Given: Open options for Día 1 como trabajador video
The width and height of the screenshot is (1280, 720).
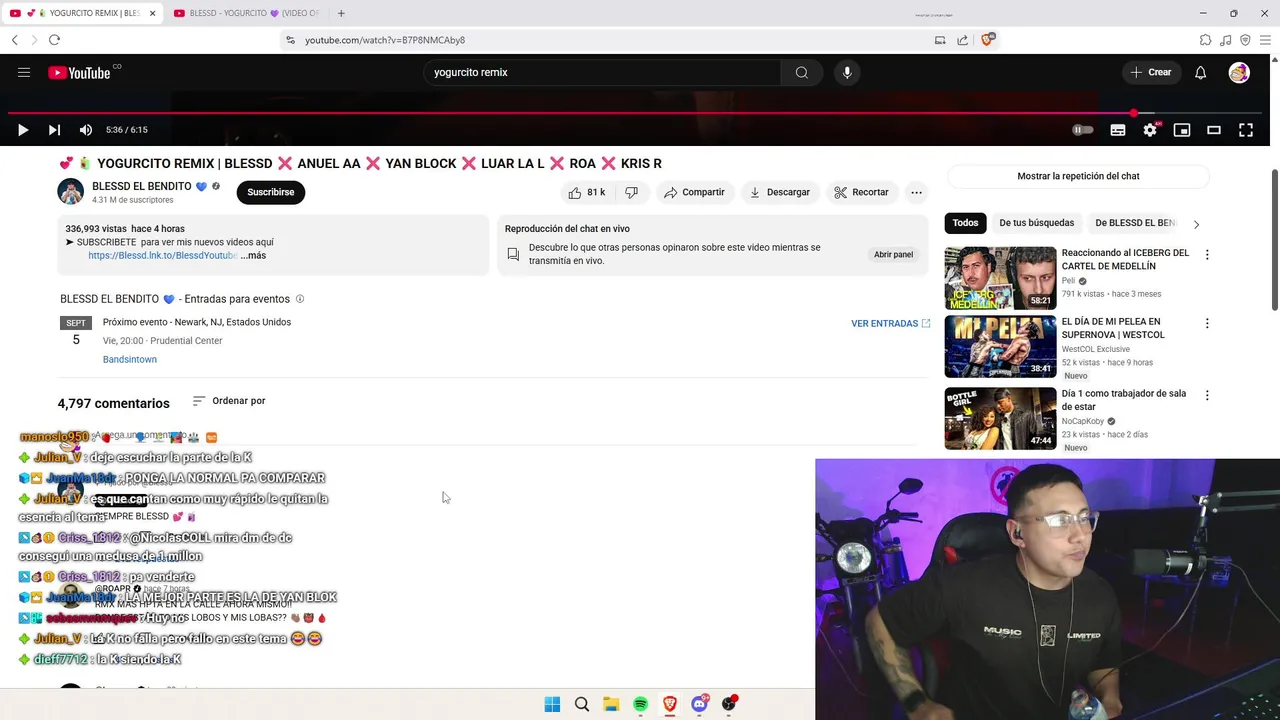Looking at the screenshot, I should click(x=1207, y=395).
